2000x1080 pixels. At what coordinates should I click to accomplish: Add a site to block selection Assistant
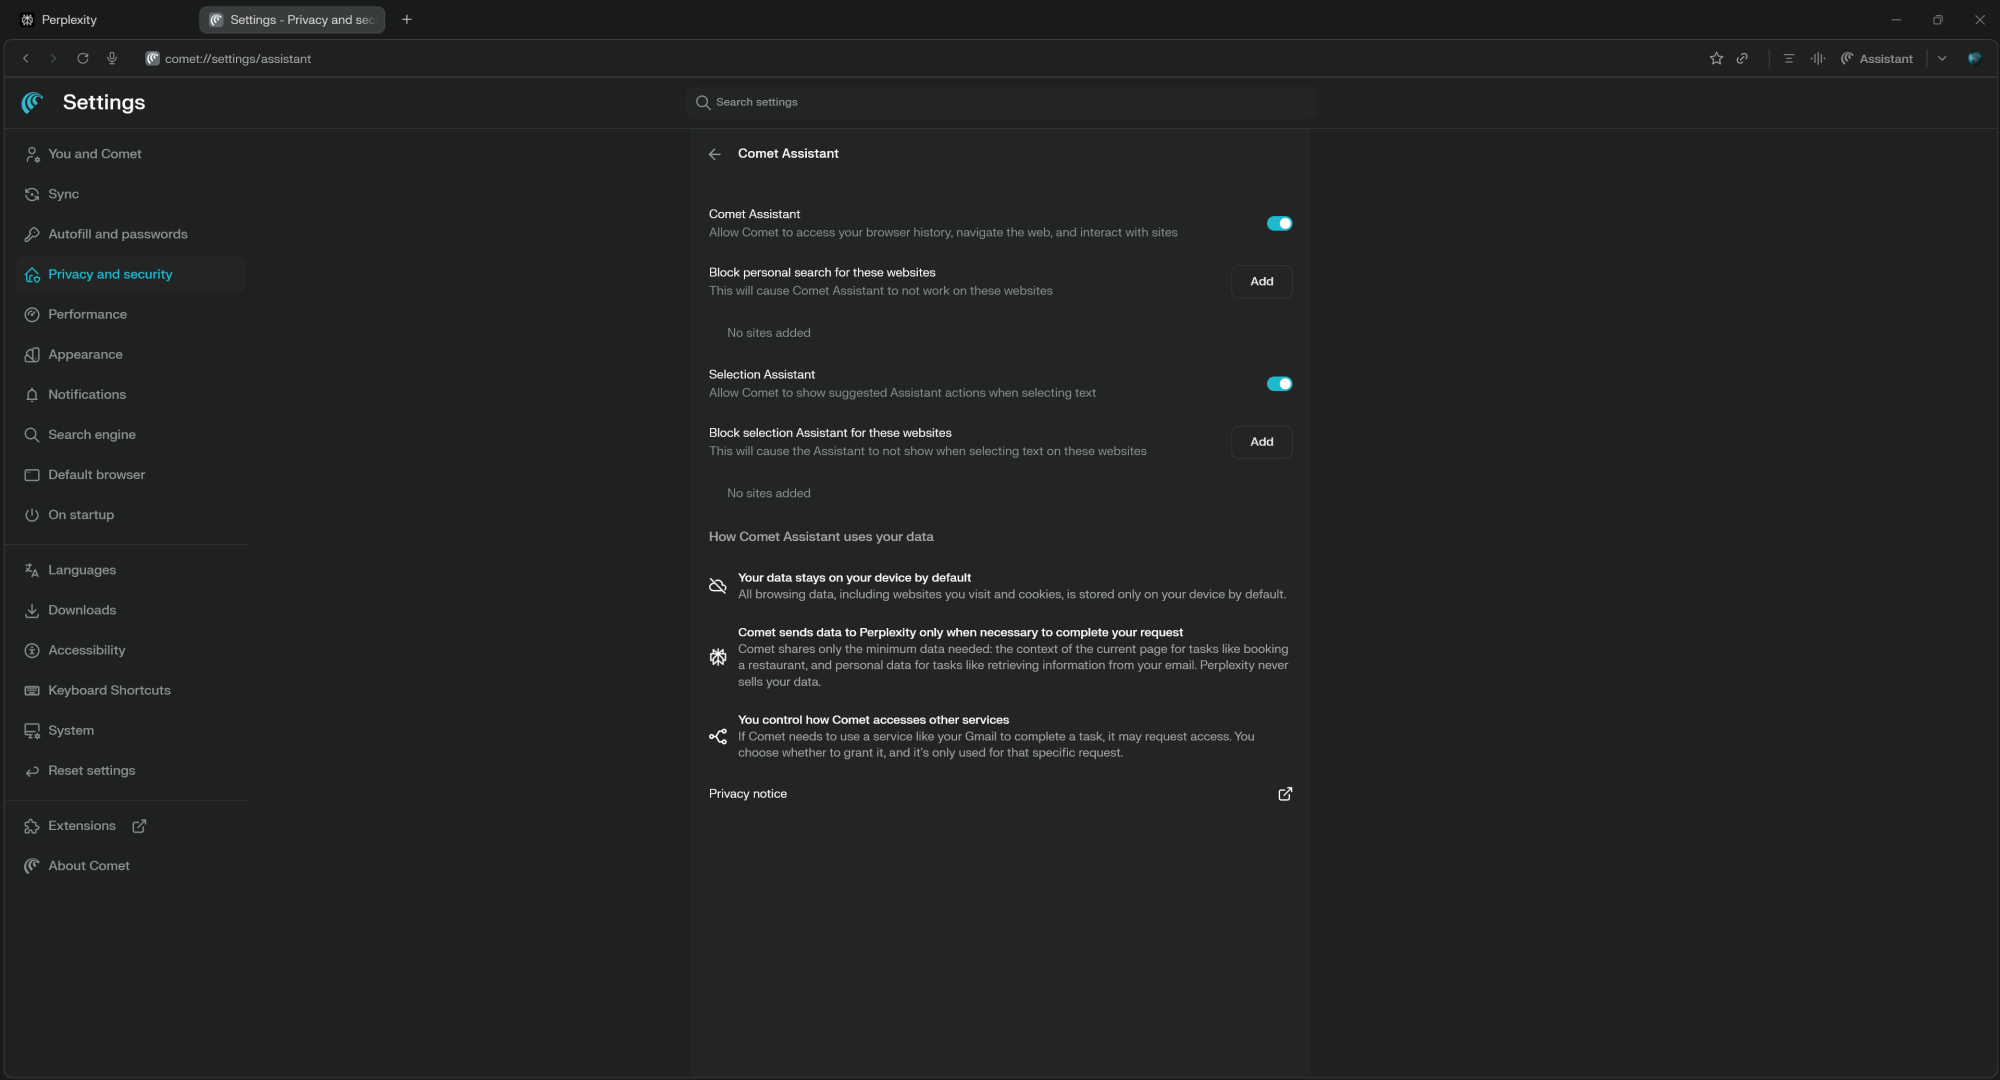(1261, 442)
